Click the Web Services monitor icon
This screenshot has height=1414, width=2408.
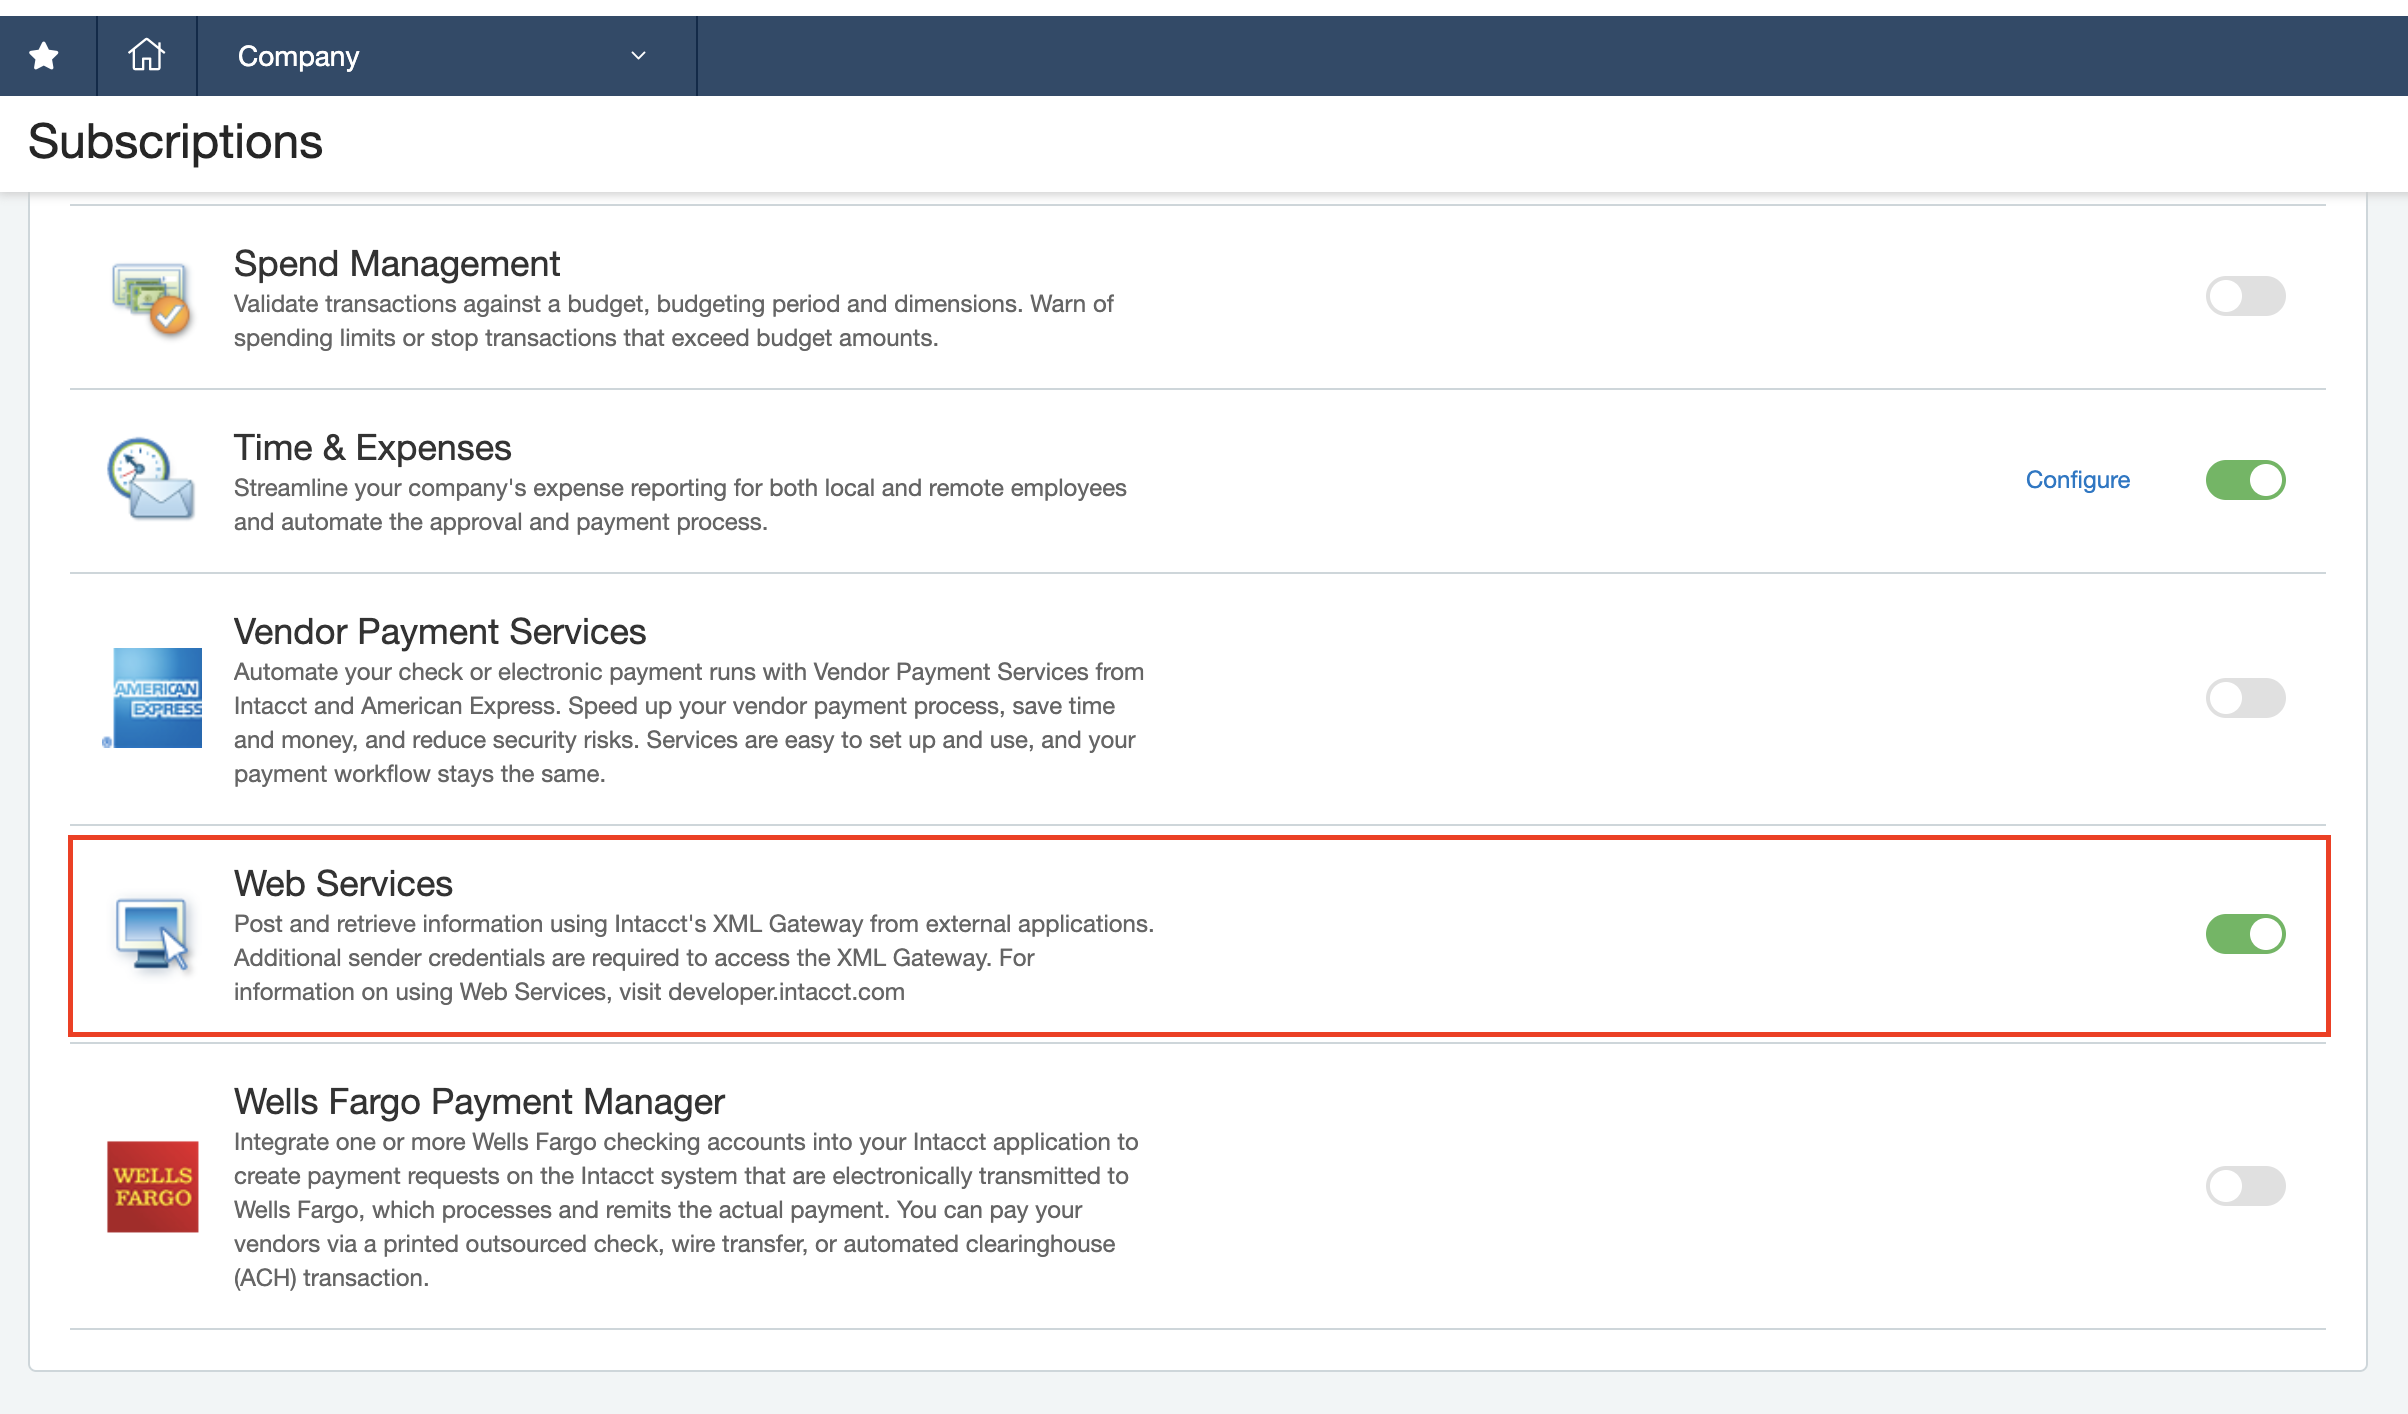click(x=152, y=934)
